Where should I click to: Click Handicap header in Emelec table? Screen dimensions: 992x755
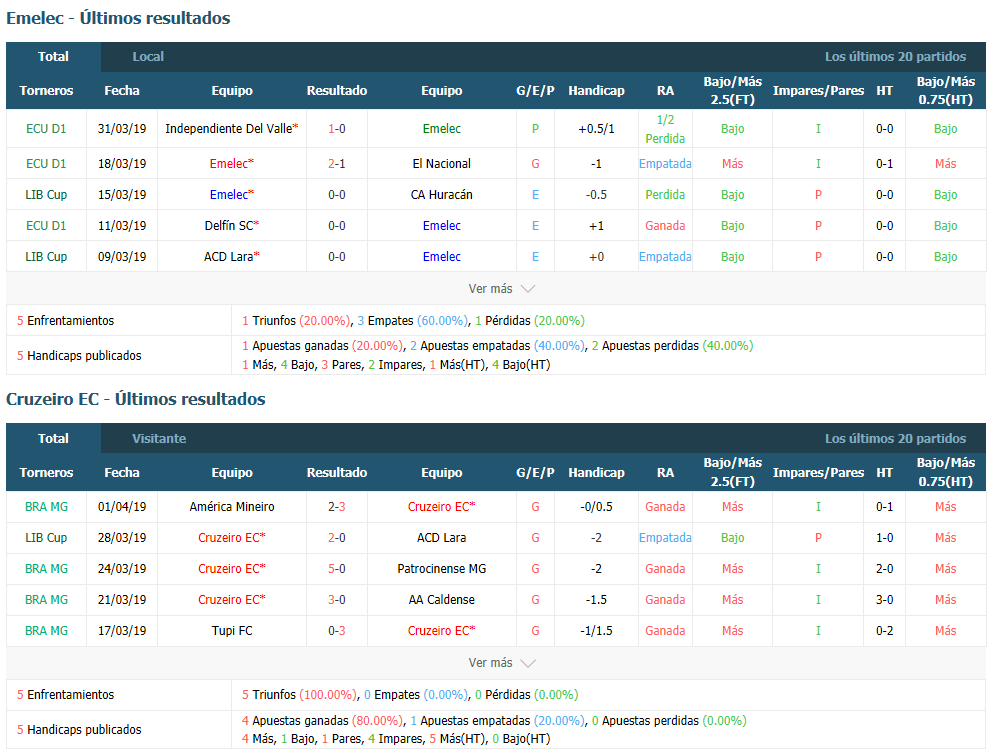click(x=596, y=90)
